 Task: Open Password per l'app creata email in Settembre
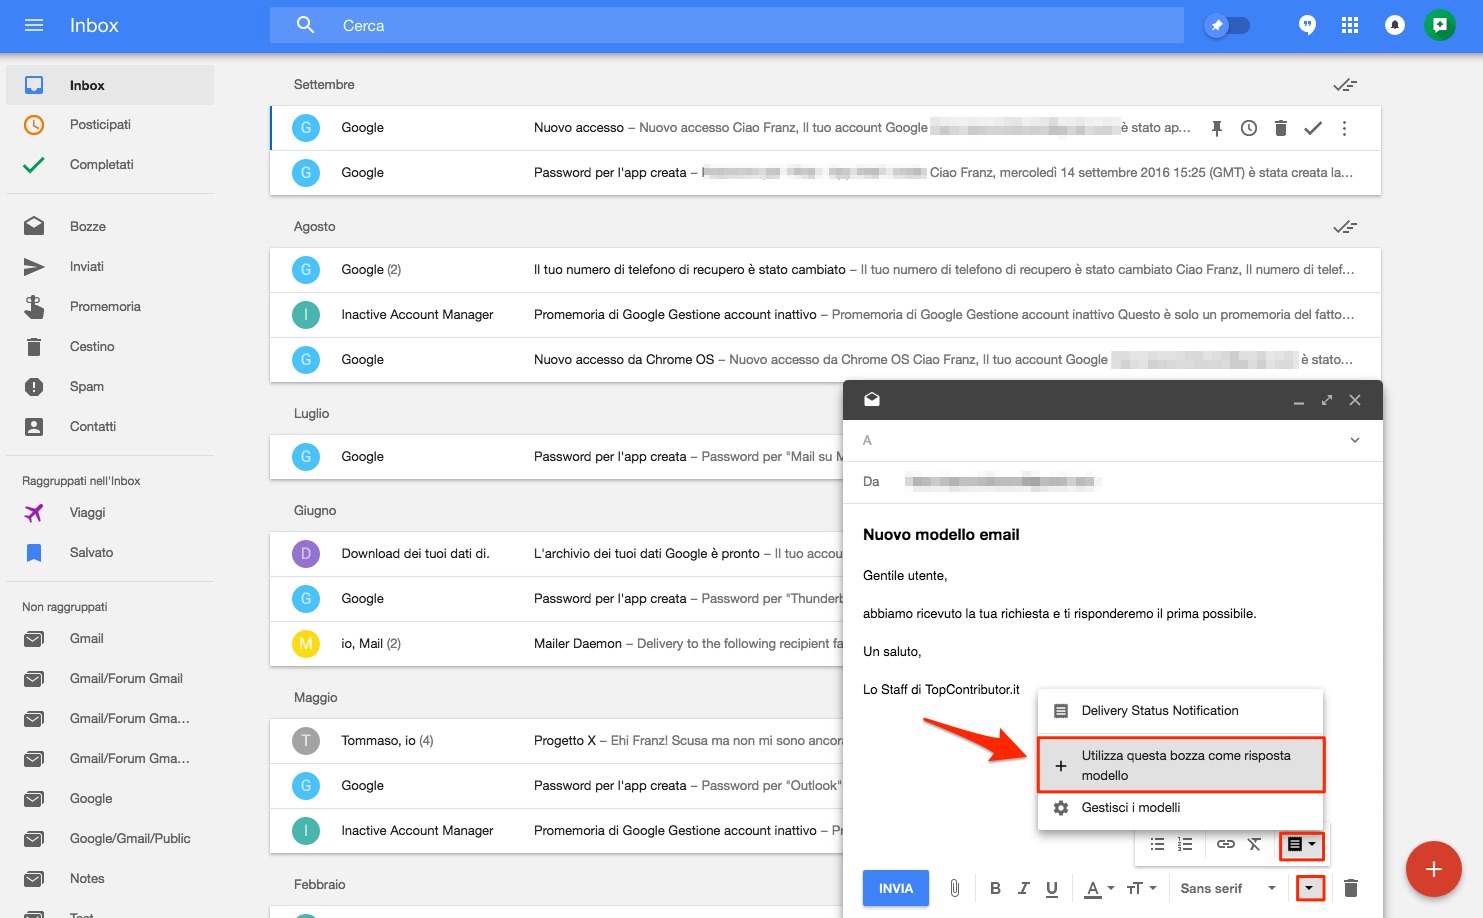point(825,173)
